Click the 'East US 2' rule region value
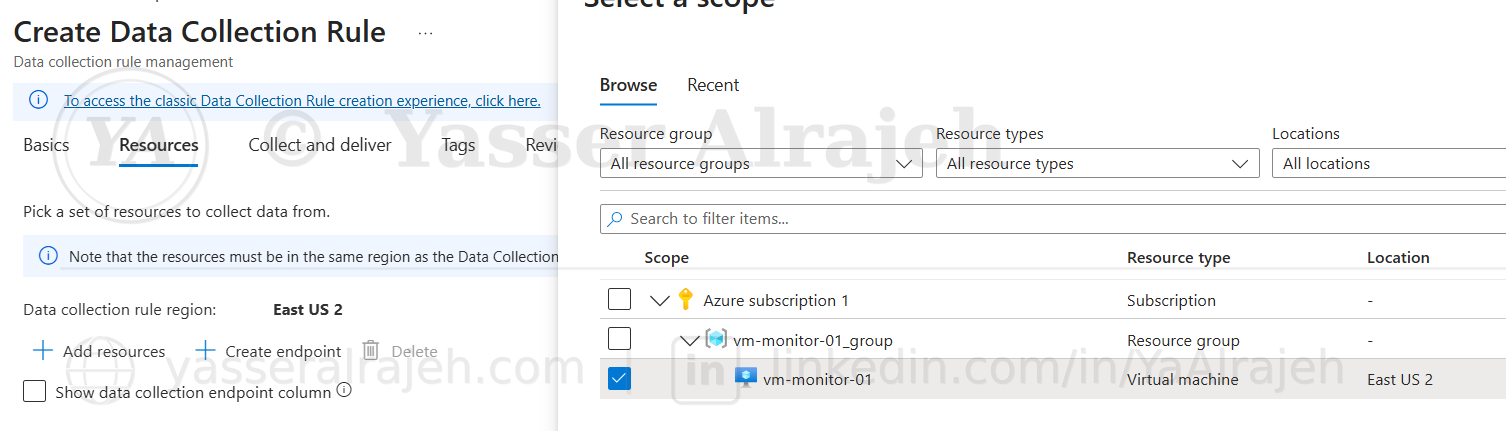Screen dimensions: 1506x431 [x=308, y=310]
